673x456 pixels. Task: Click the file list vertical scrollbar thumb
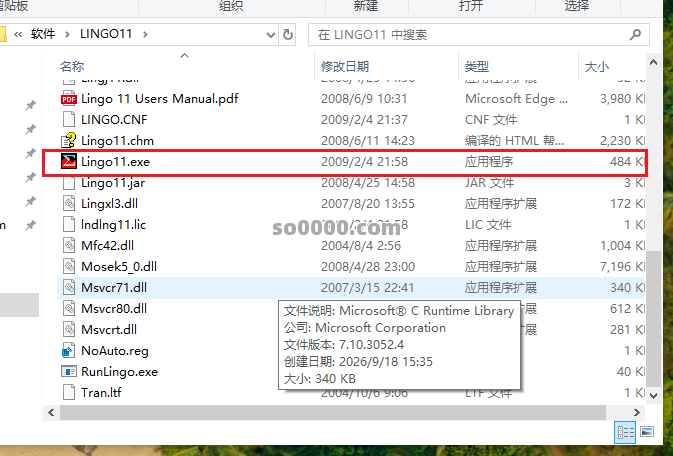[x=653, y=319]
